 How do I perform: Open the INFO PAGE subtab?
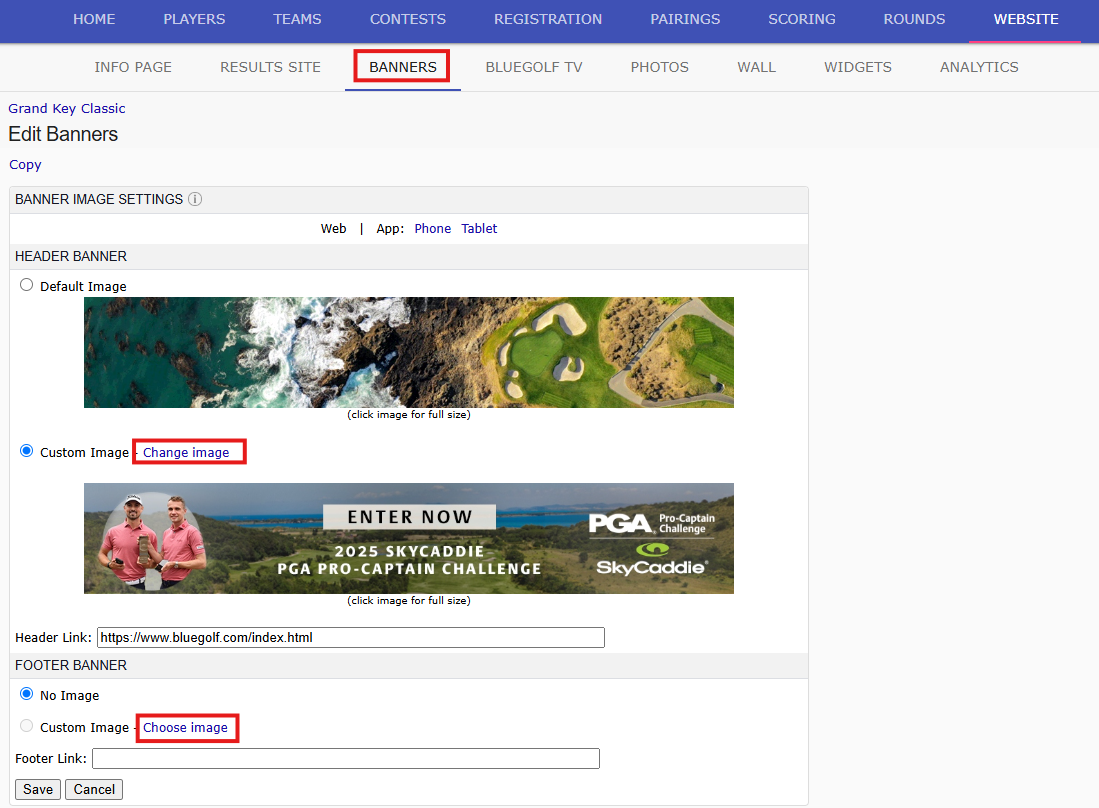tap(133, 67)
